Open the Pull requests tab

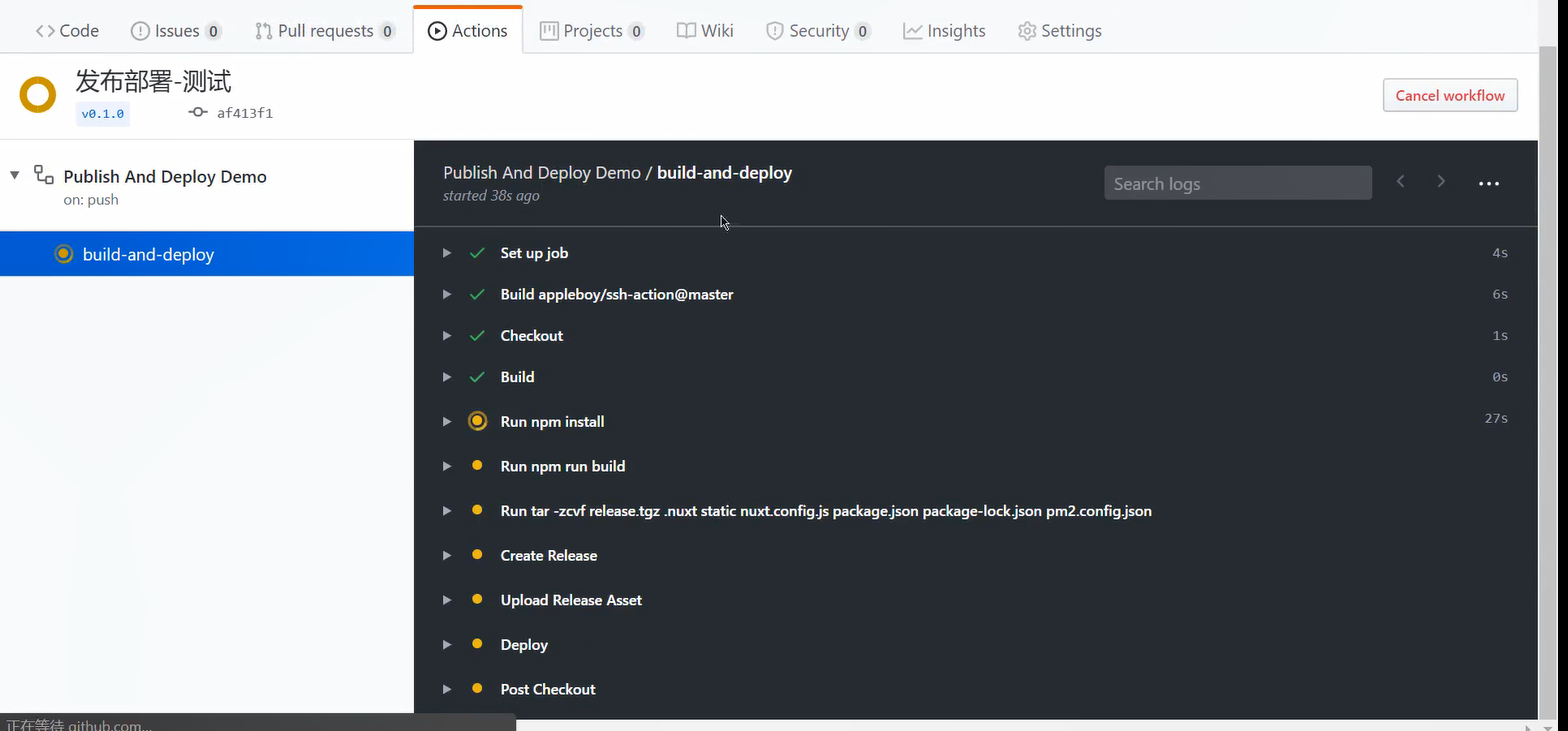coord(325,31)
